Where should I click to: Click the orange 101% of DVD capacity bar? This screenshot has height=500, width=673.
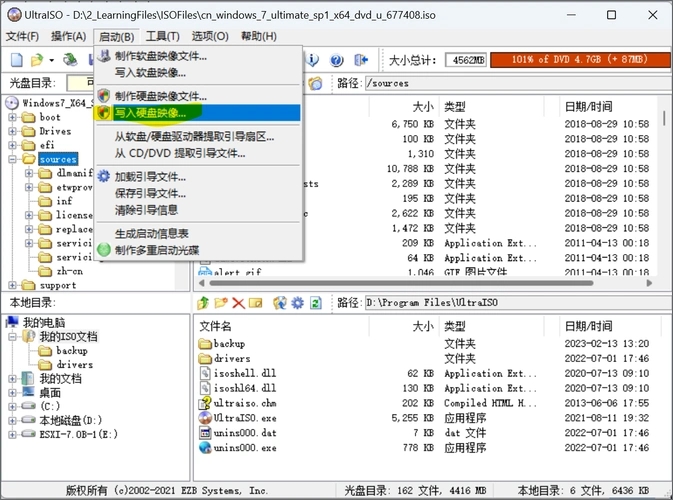(580, 60)
